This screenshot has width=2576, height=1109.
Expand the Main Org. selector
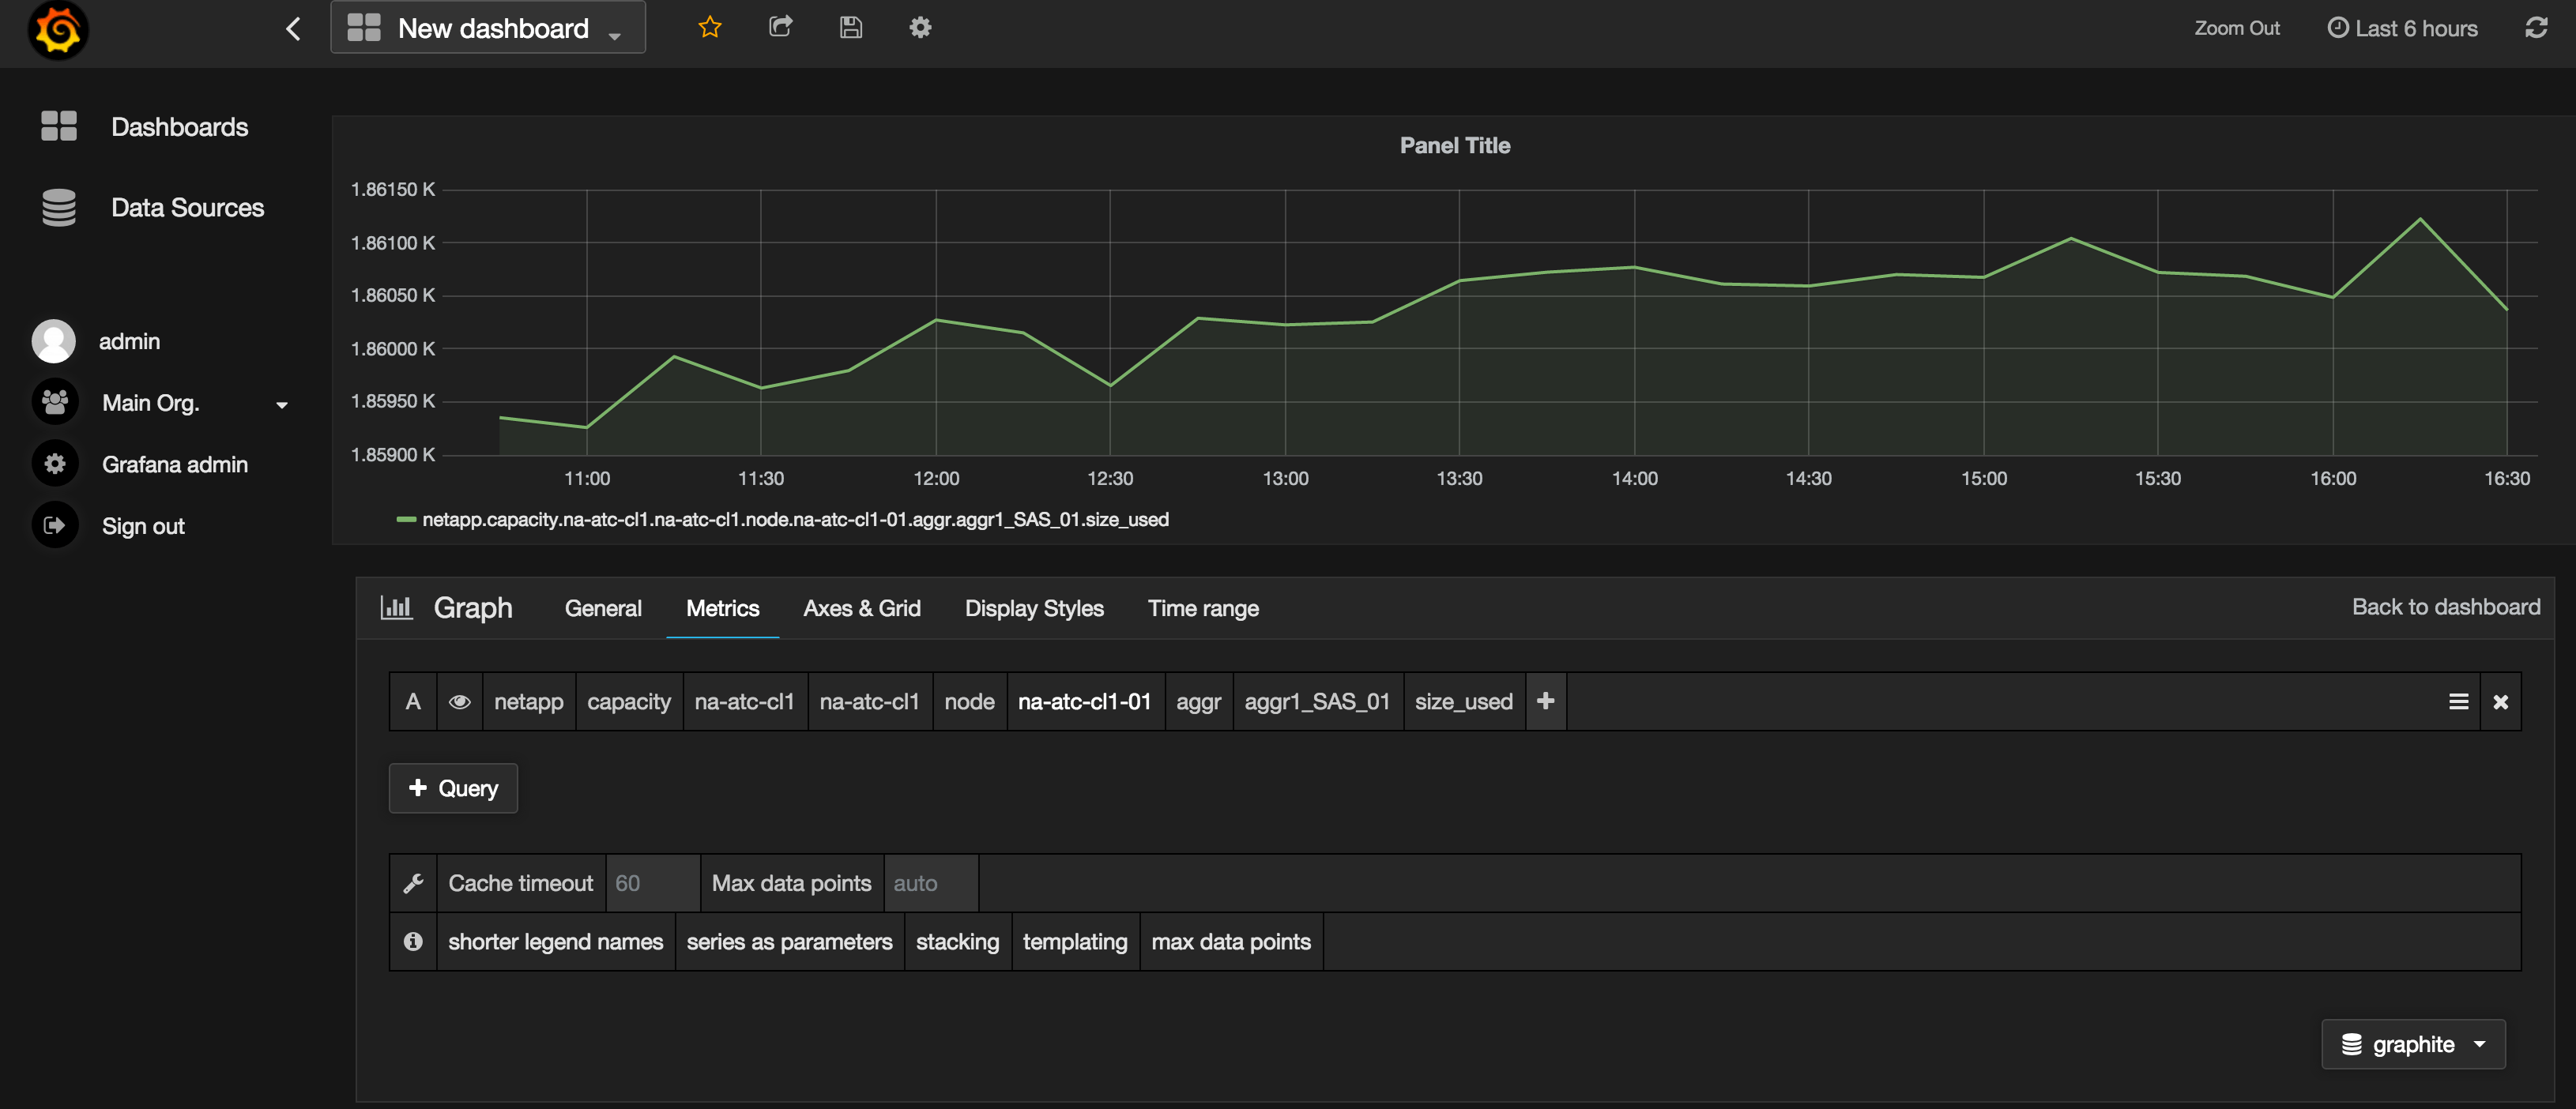tap(281, 403)
